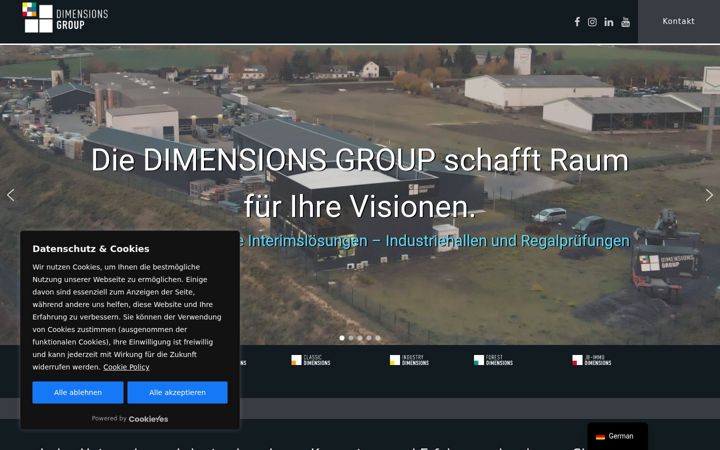Image resolution: width=720 pixels, height=450 pixels.
Task: Open the CookieYes powered-by link
Action: pos(148,419)
